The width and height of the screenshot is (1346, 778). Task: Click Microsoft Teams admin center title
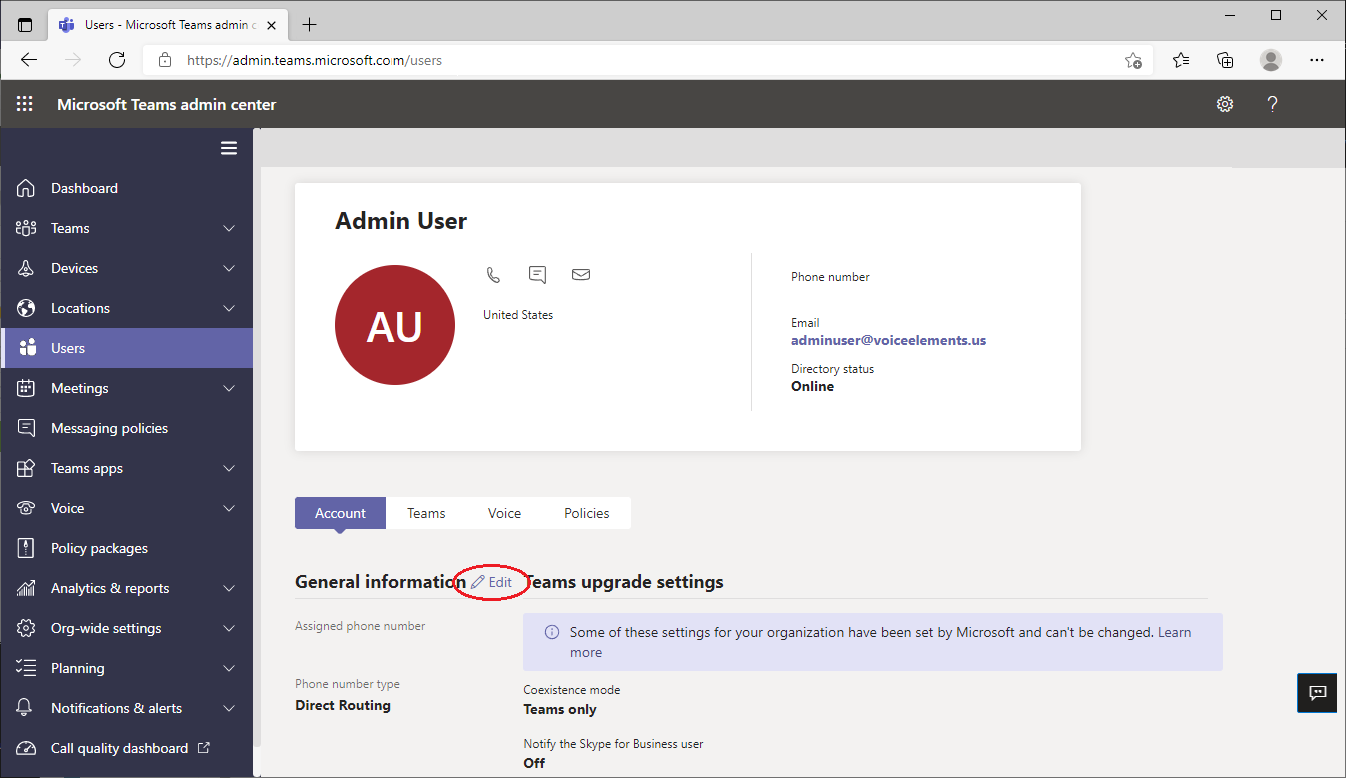click(x=167, y=104)
